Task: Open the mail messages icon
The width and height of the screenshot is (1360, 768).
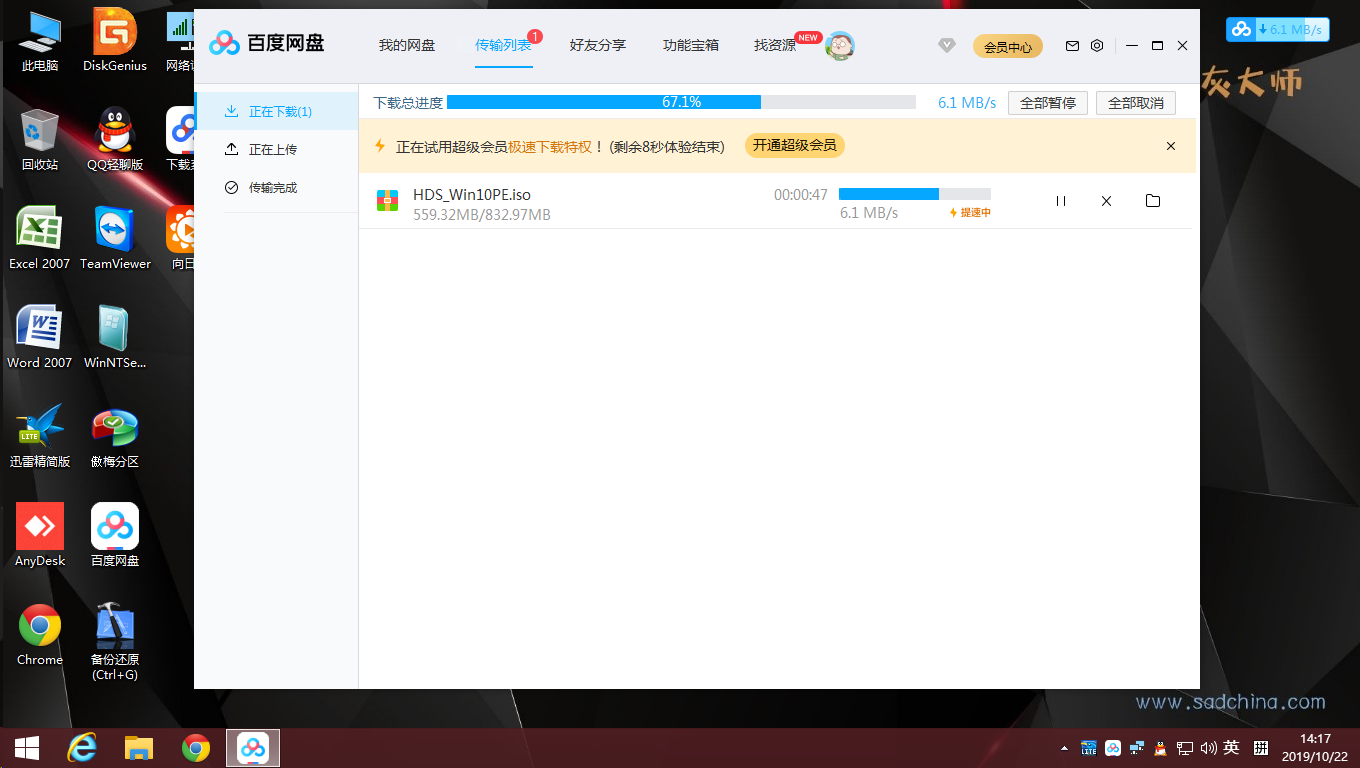Action: click(x=1072, y=46)
